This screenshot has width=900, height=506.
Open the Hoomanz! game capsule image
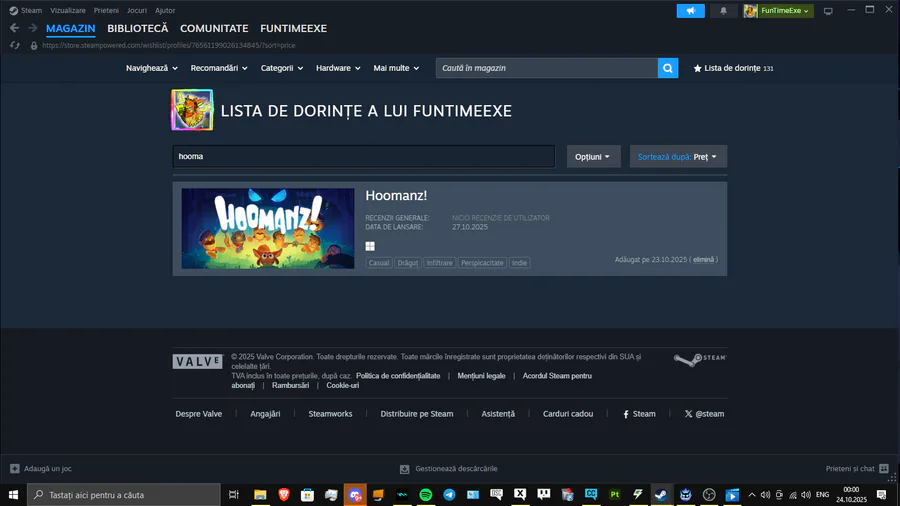tap(267, 228)
